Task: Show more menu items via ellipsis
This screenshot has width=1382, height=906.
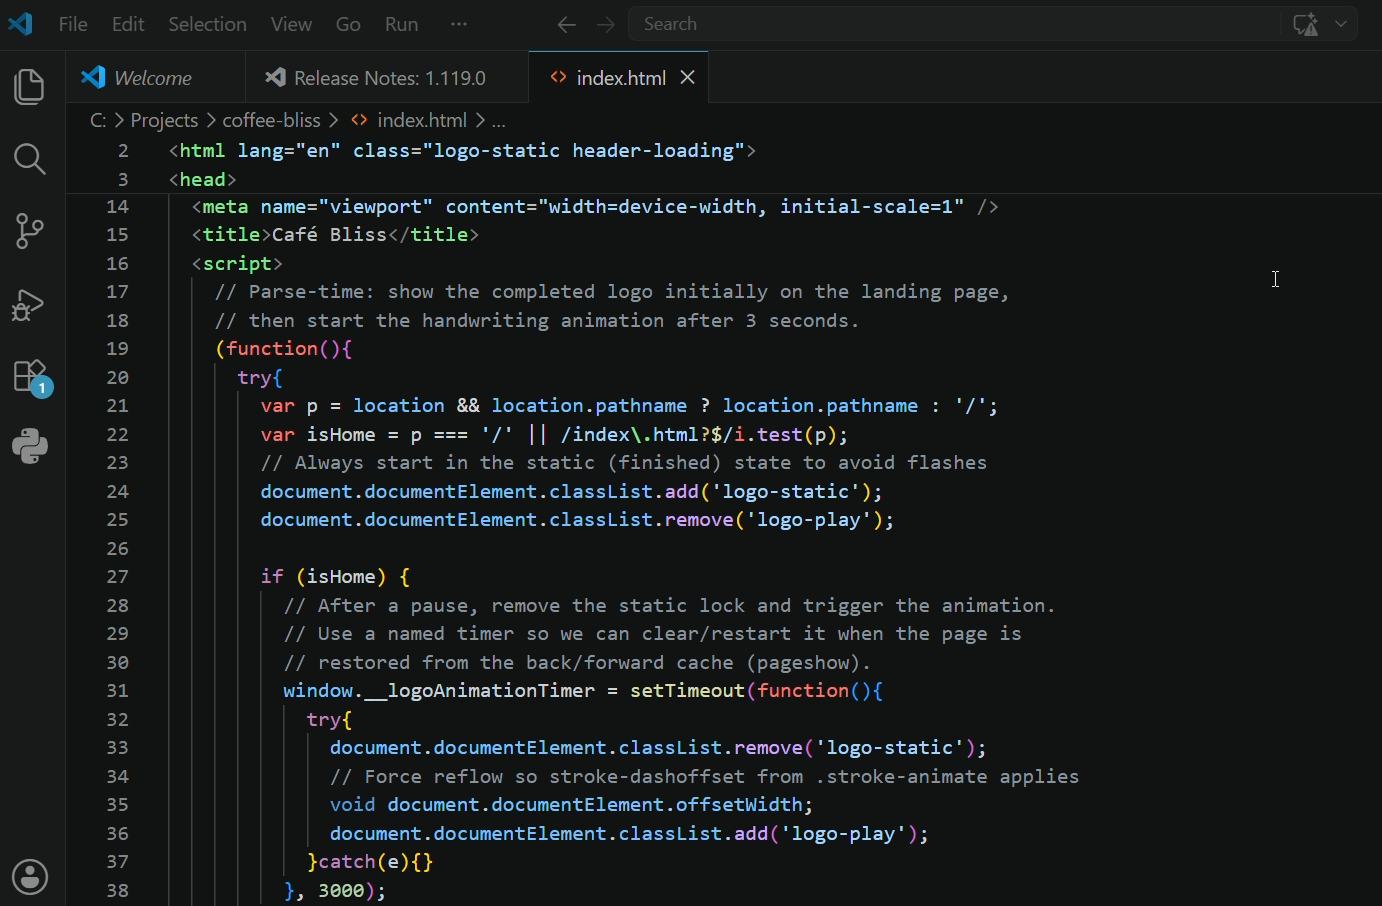Action: coord(459,24)
